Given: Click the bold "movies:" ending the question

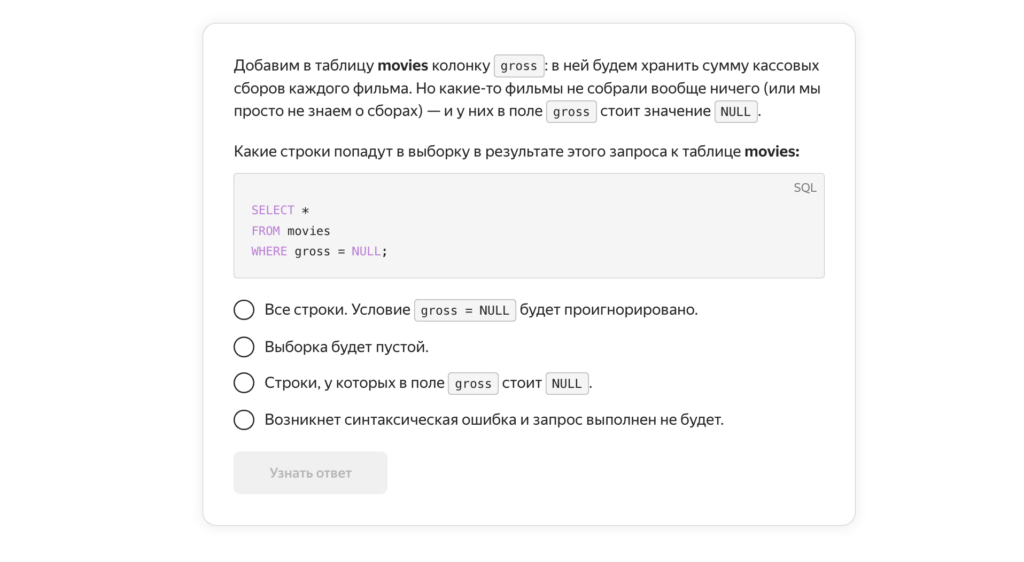Looking at the screenshot, I should tap(772, 152).
